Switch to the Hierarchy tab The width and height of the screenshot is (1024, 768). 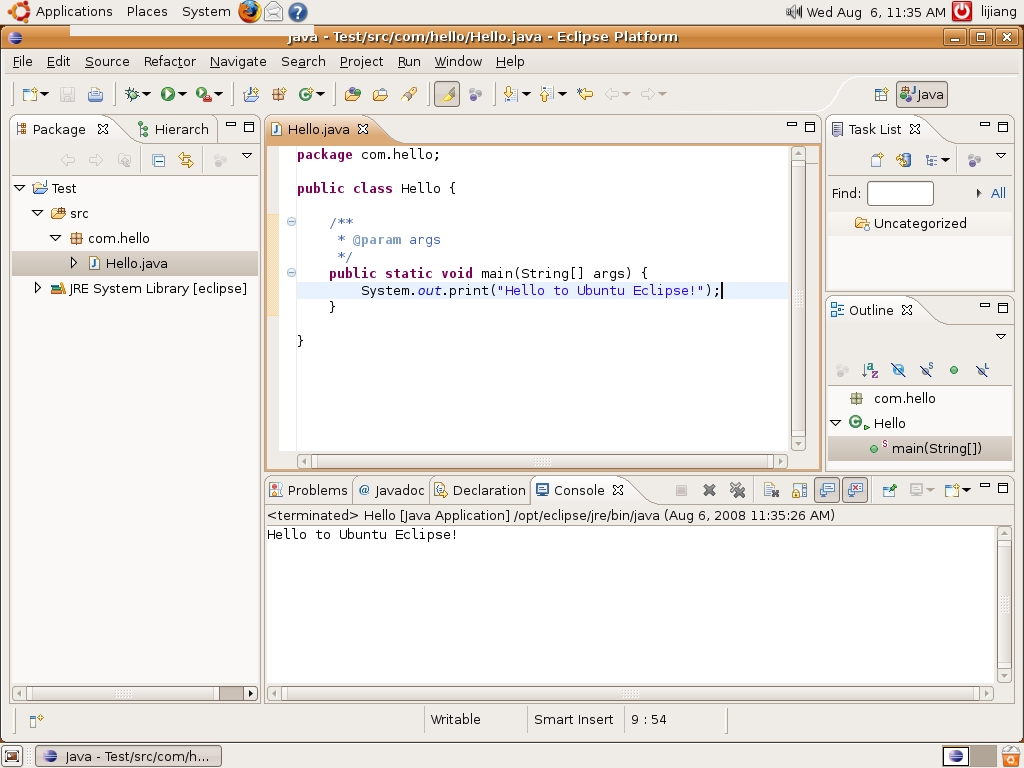174,129
